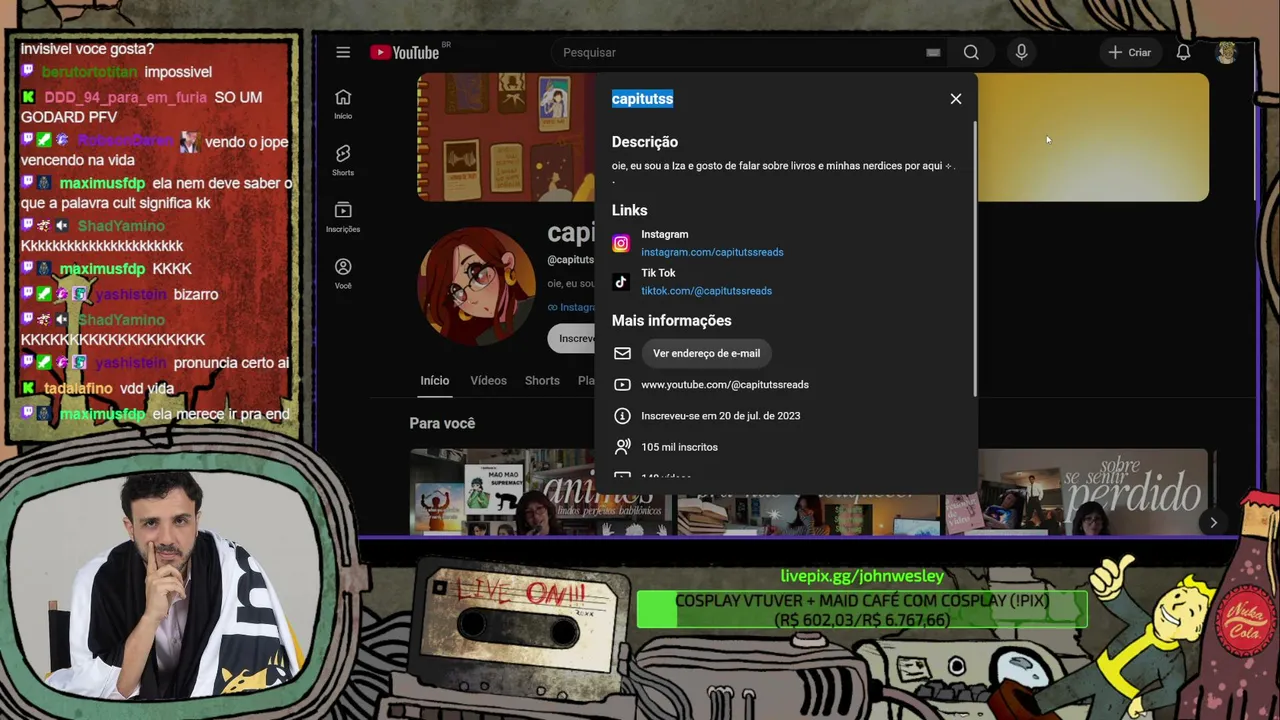Open Shorts from the left sidebar

click(343, 160)
